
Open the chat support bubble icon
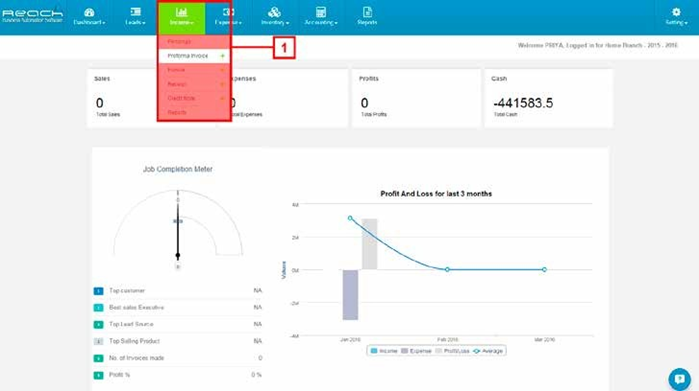click(679, 379)
